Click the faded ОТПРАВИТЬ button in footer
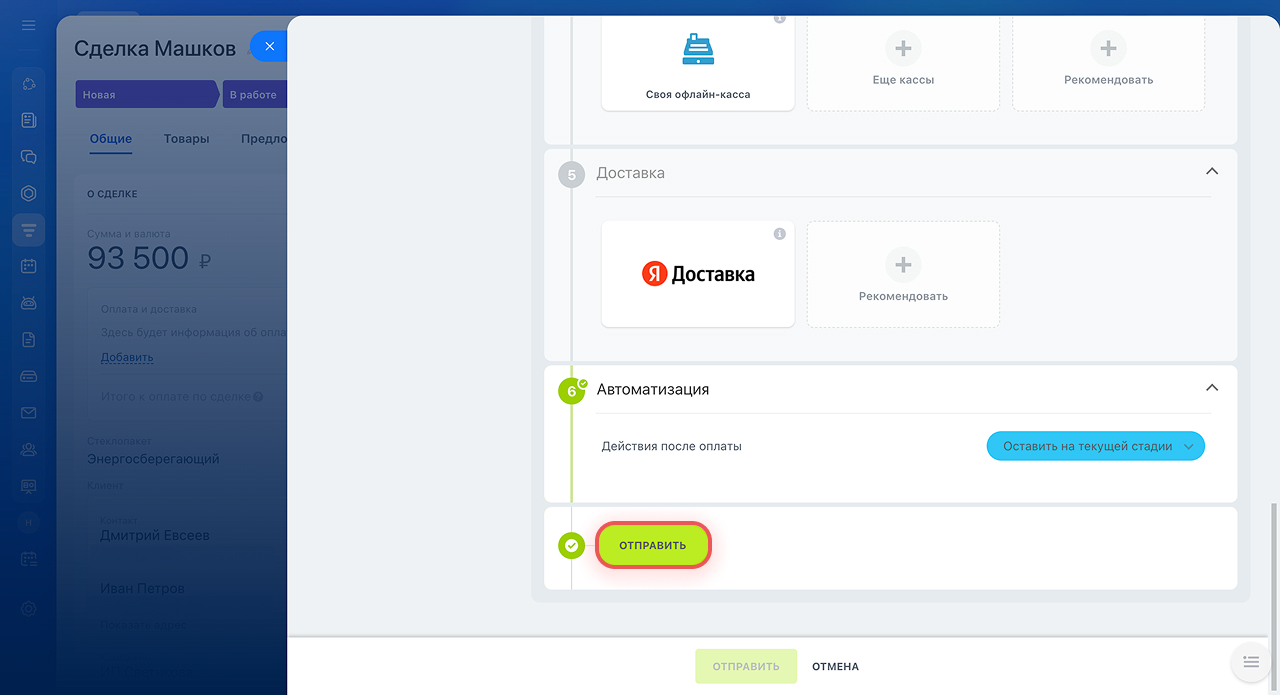 click(746, 666)
